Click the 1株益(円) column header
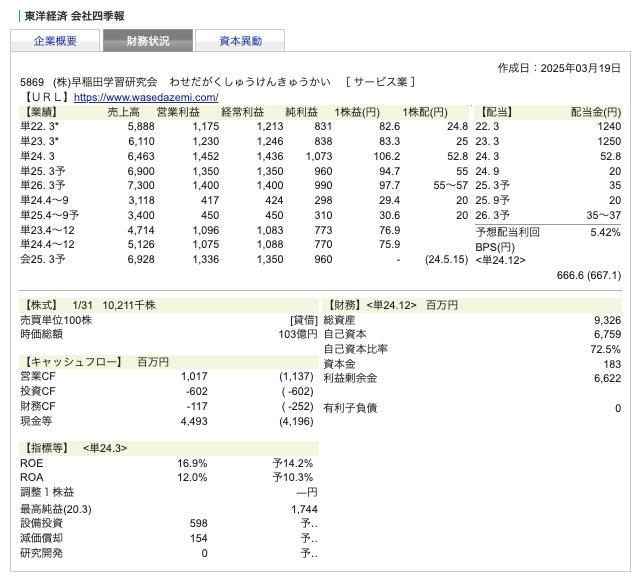The width and height of the screenshot is (638, 579). point(357,112)
